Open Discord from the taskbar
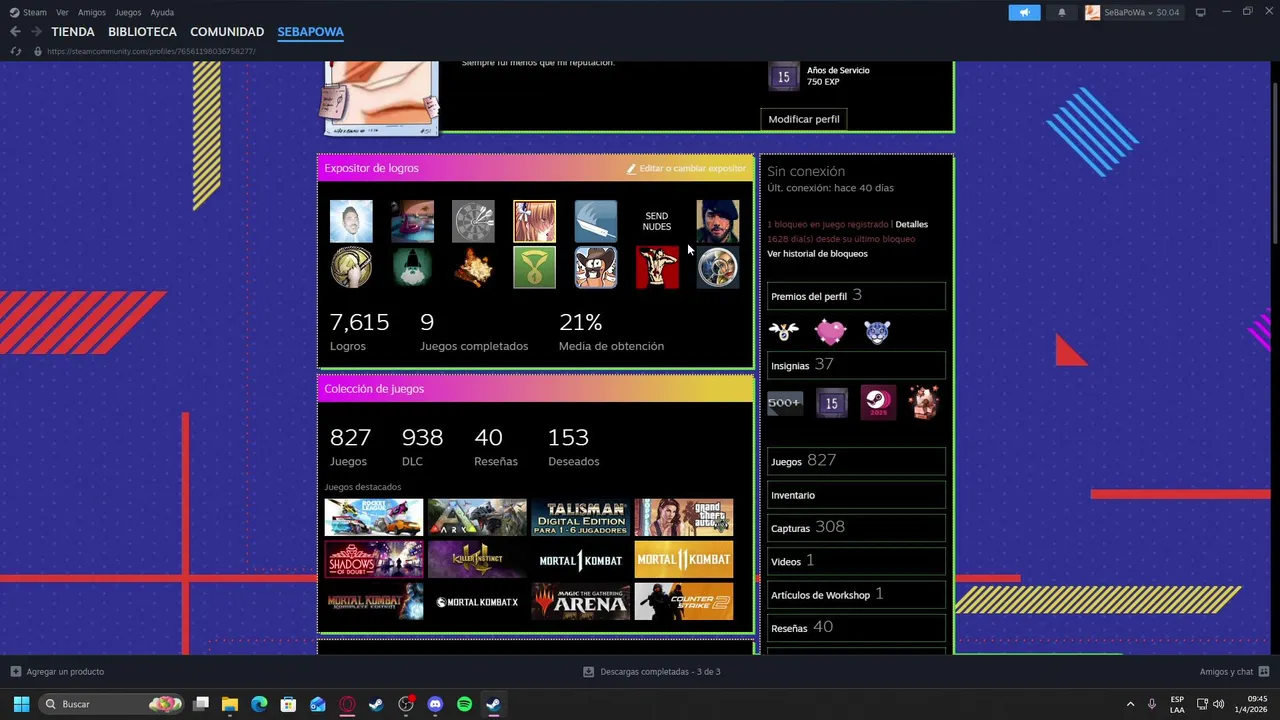1280x720 pixels. tap(435, 704)
